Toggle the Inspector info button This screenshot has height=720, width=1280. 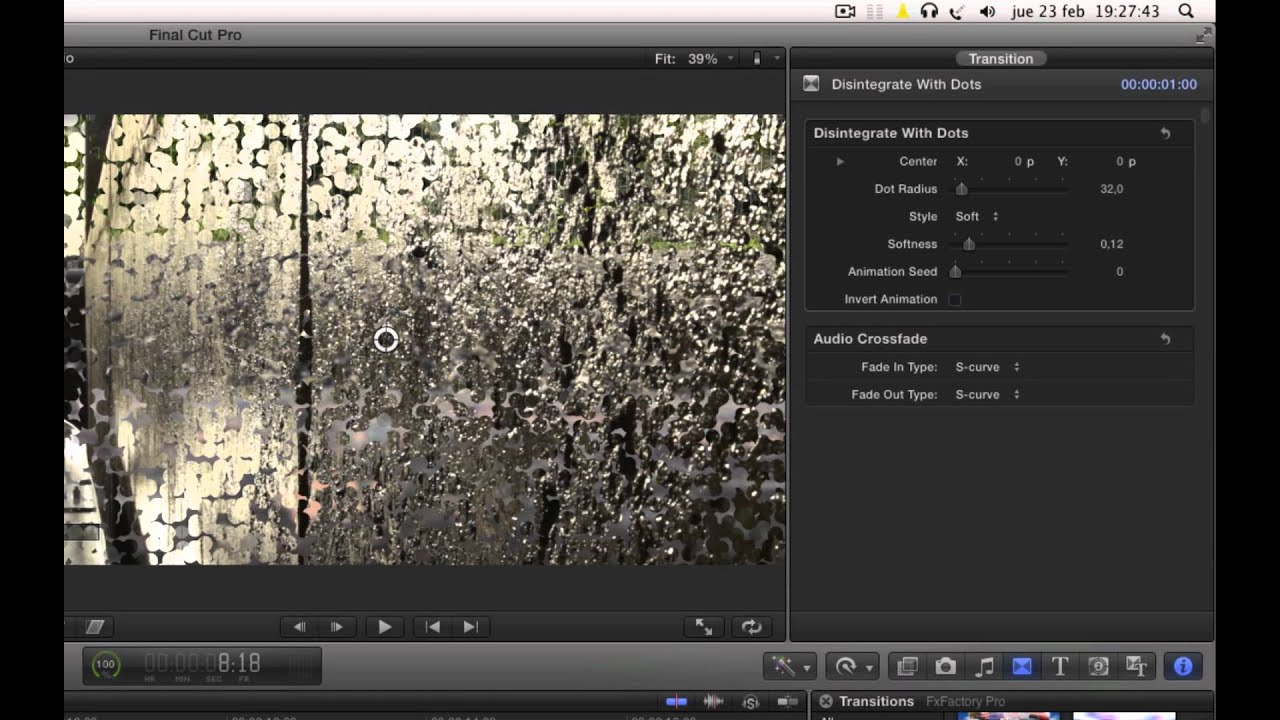(x=1183, y=666)
